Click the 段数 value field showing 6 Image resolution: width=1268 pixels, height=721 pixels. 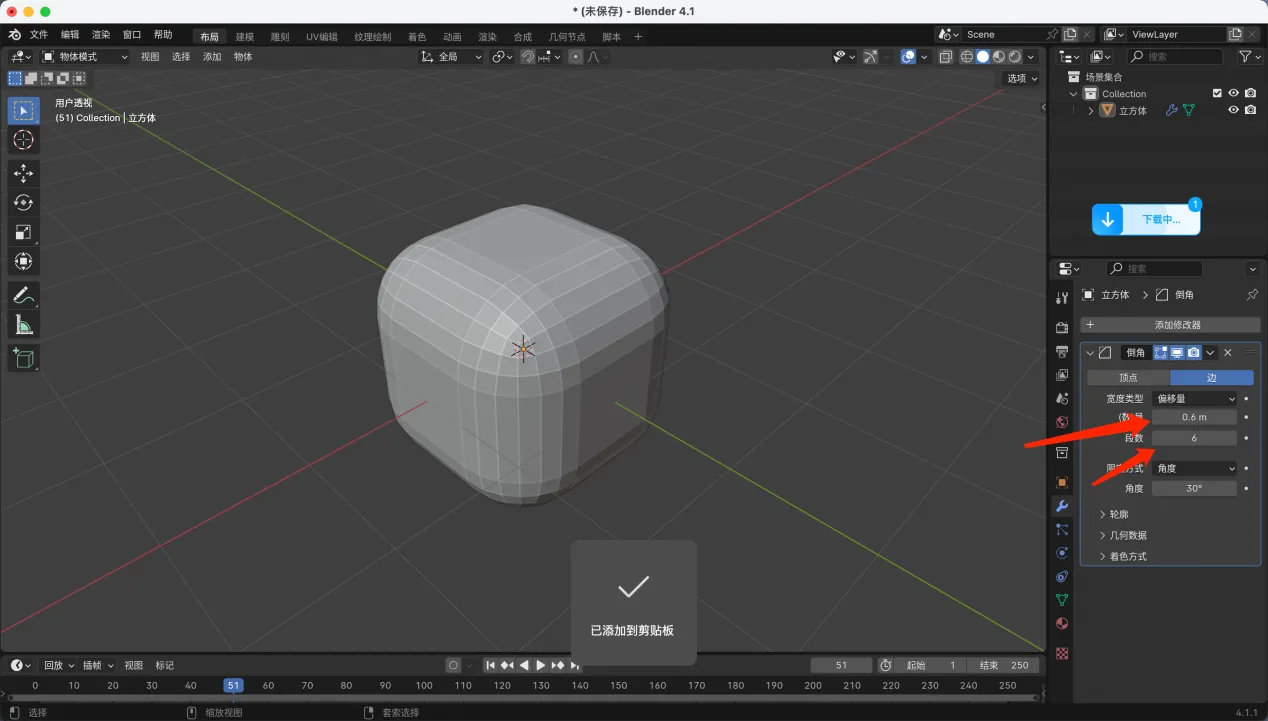pyautogui.click(x=1194, y=438)
